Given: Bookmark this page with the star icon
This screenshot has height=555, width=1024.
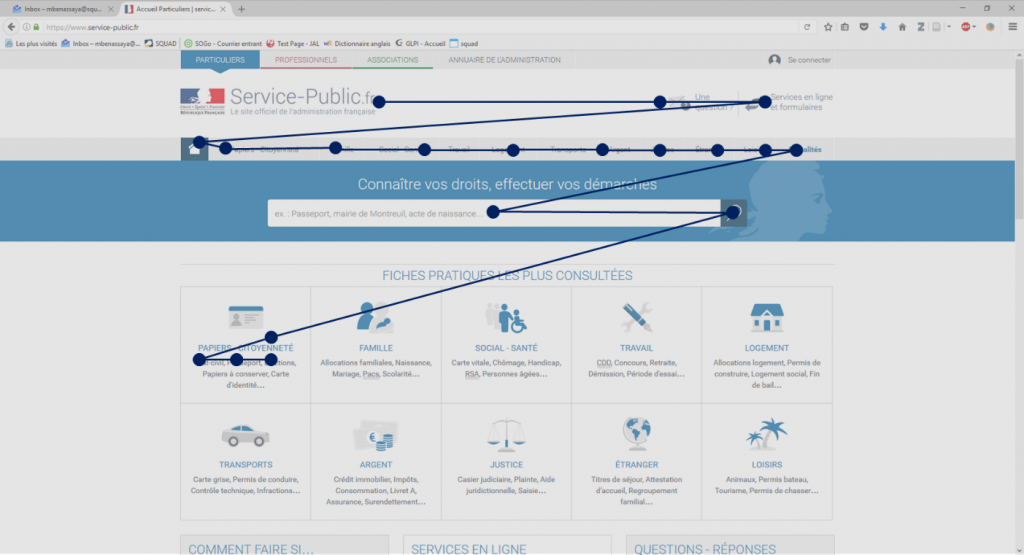Looking at the screenshot, I should pyautogui.click(x=828, y=27).
